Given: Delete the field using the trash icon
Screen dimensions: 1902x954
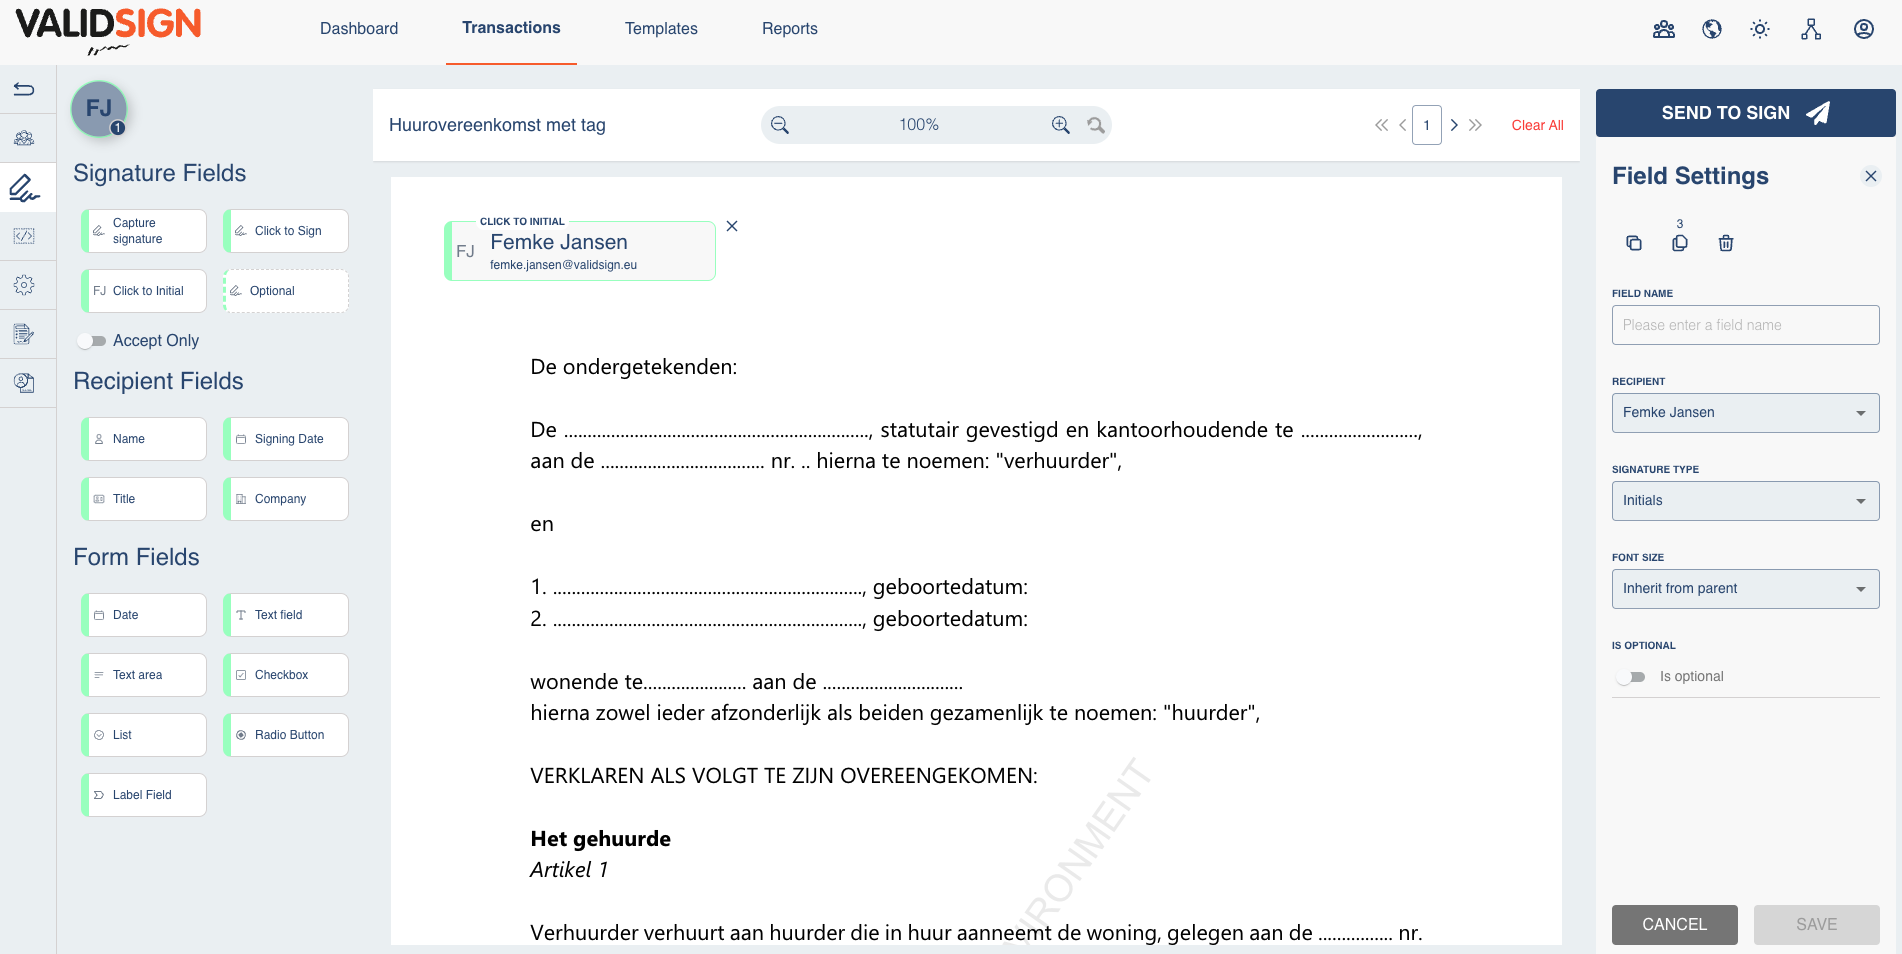Looking at the screenshot, I should coord(1726,243).
